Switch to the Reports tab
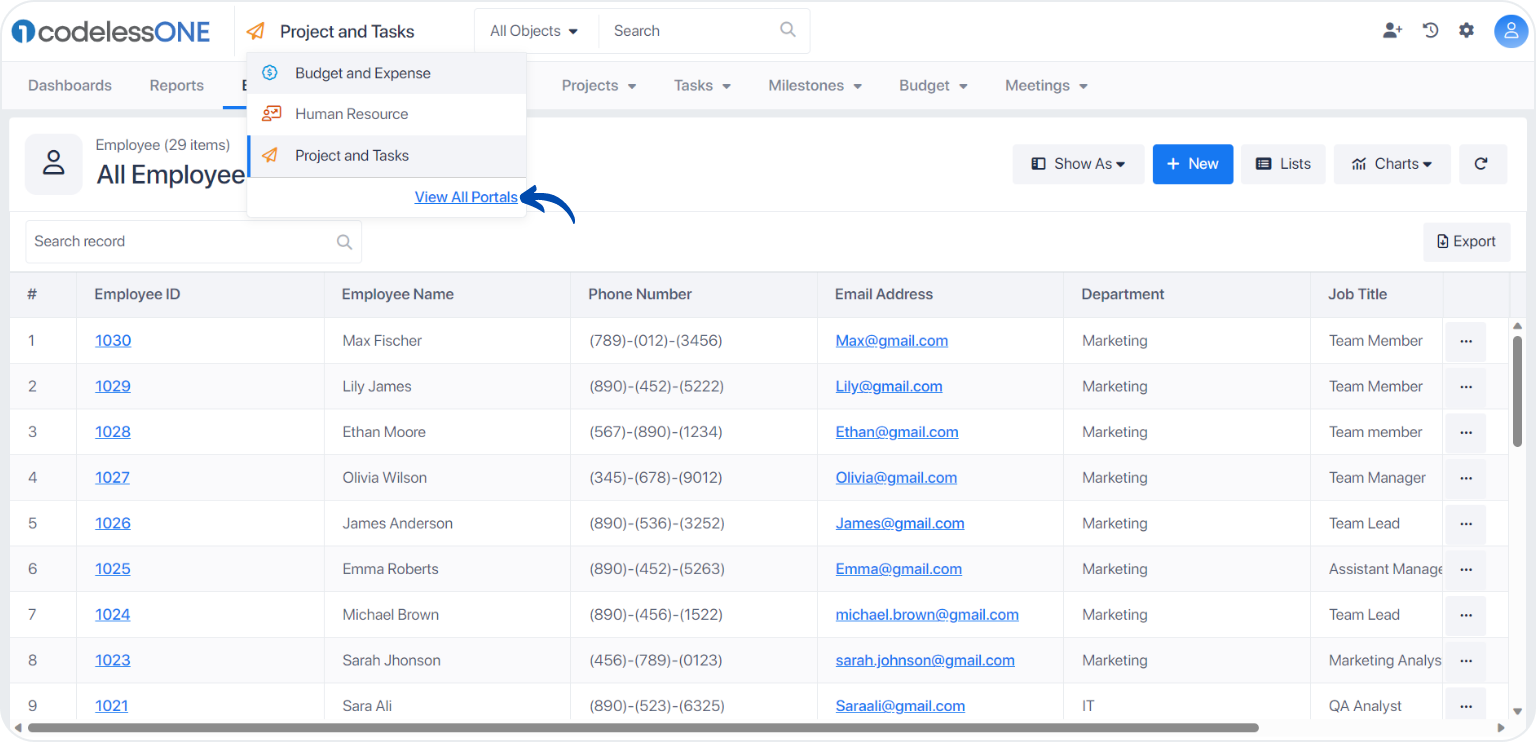Image resolution: width=1536 pixels, height=742 pixels. point(177,86)
